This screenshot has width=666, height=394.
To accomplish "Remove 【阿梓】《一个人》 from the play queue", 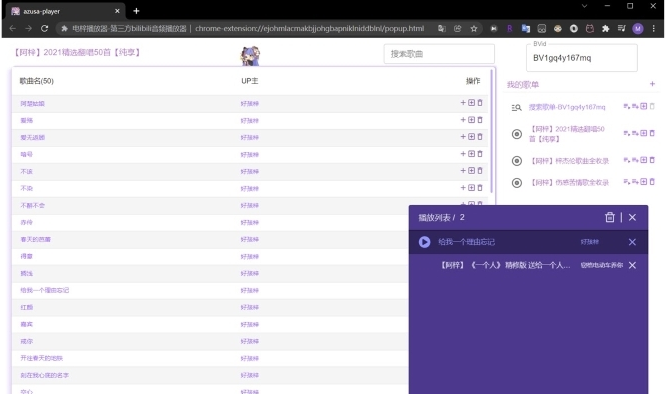I will [632, 265].
